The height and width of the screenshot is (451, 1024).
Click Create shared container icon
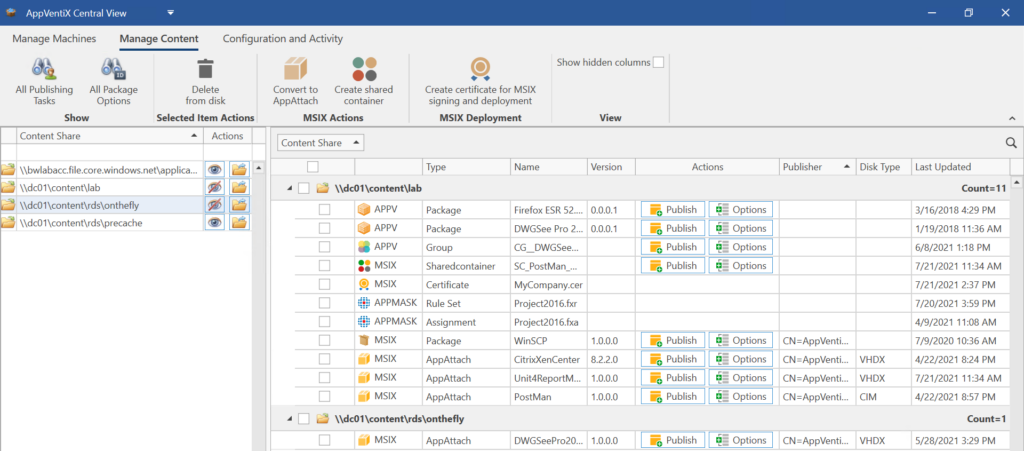364,69
